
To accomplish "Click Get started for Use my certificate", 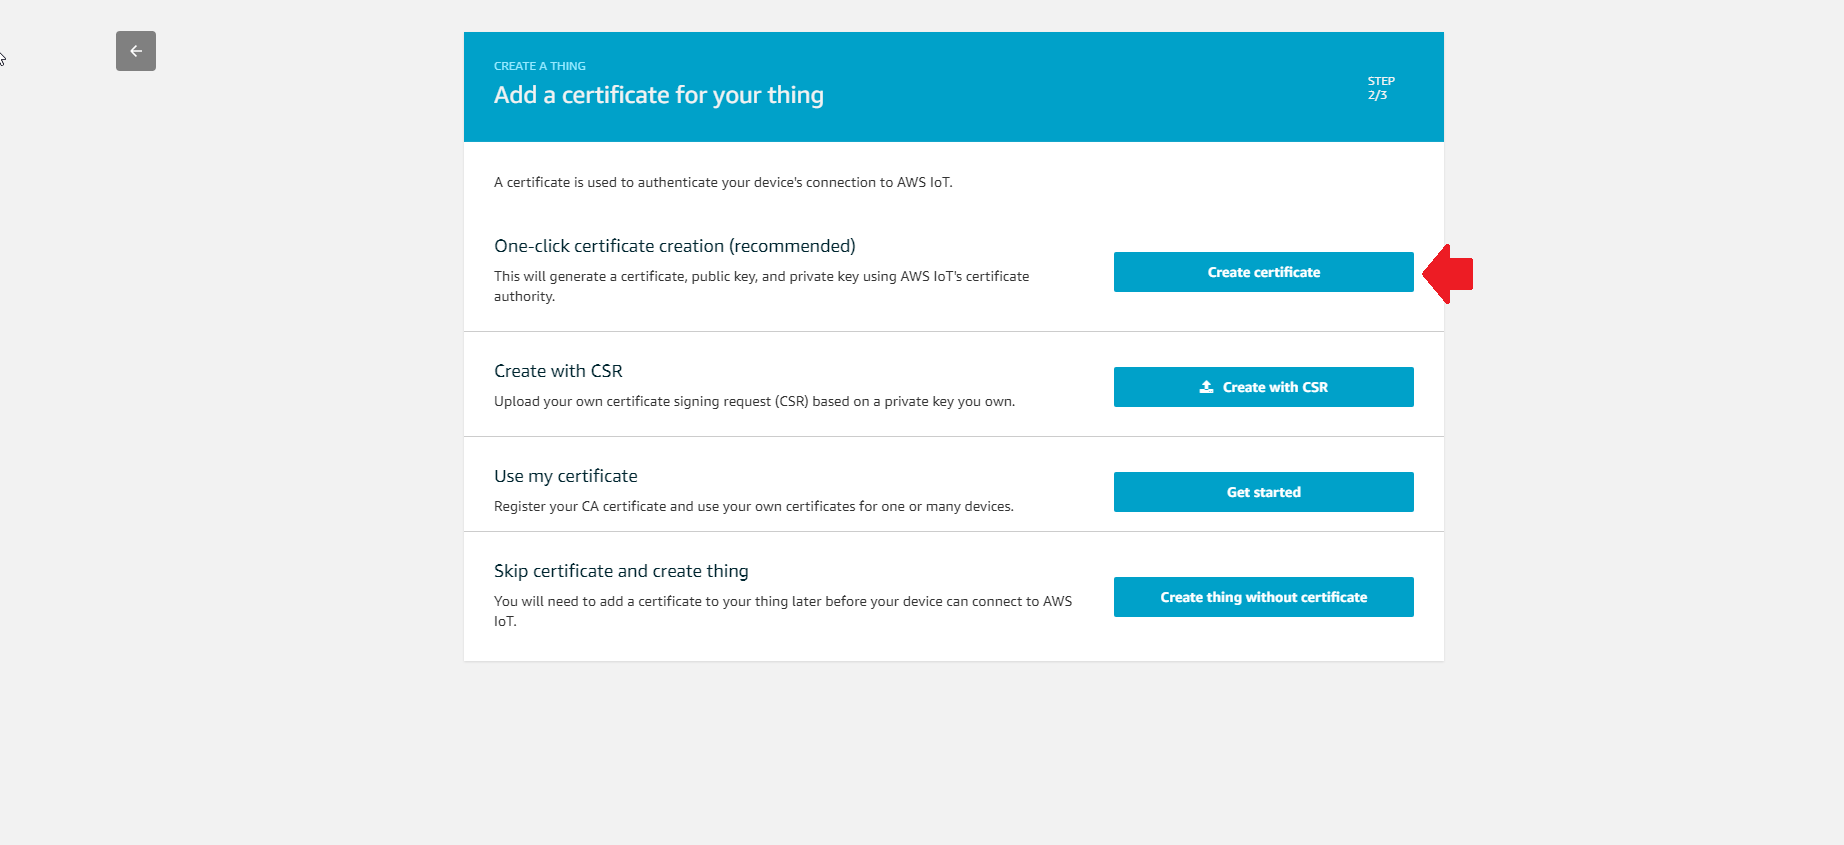I will [x=1263, y=492].
